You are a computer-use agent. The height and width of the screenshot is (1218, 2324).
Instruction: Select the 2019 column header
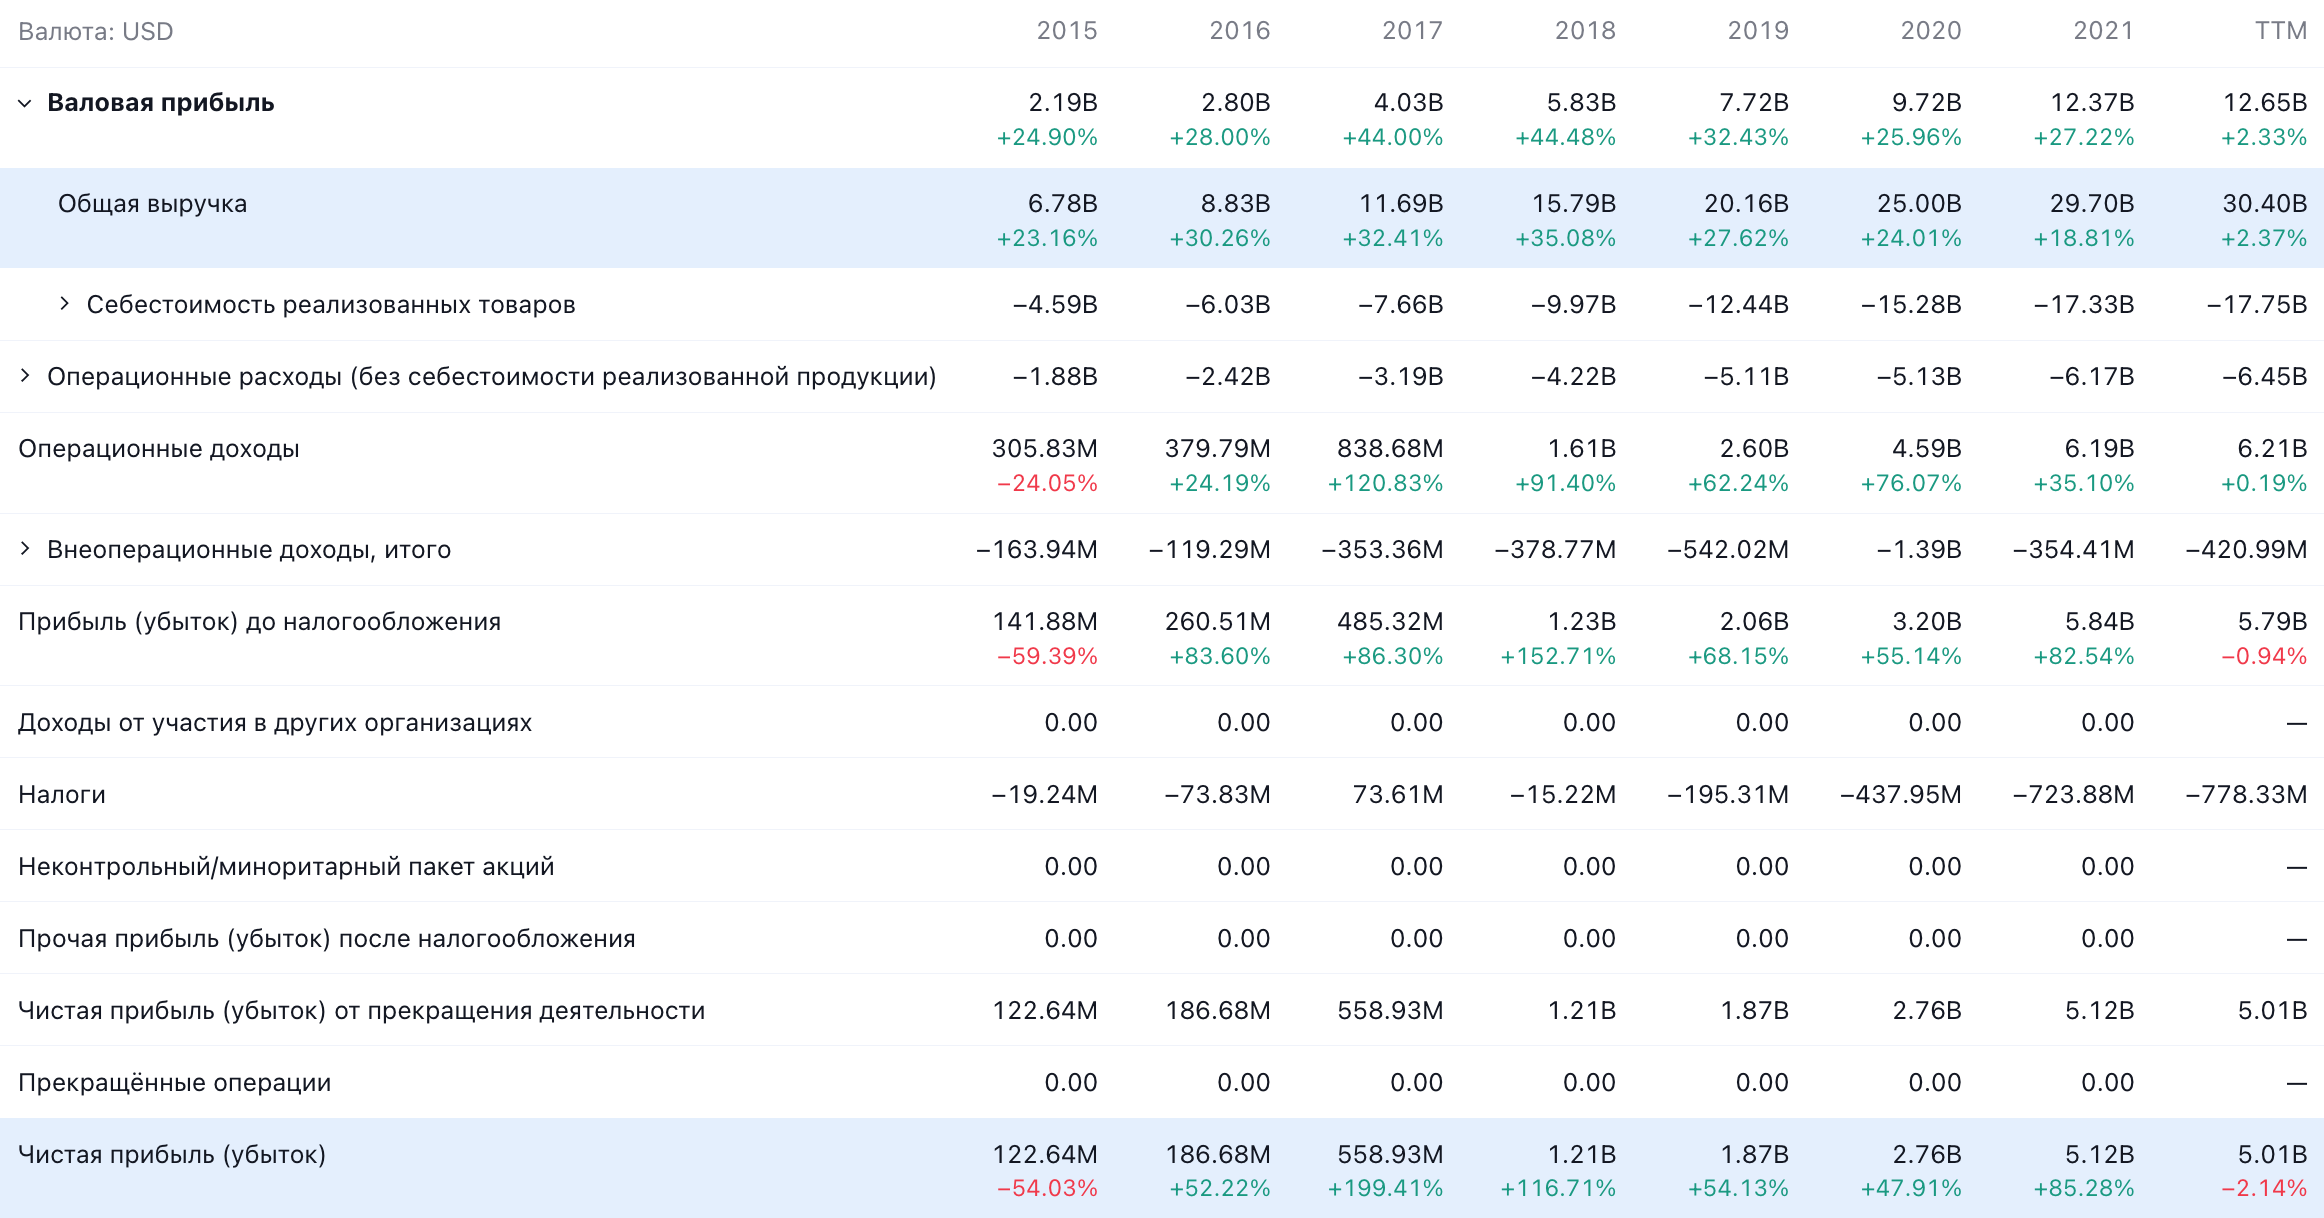click(1758, 31)
